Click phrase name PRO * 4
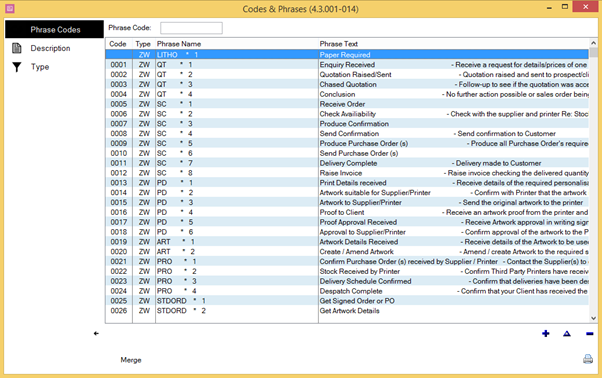Screen dimensions: 602x378 click(x=177, y=291)
